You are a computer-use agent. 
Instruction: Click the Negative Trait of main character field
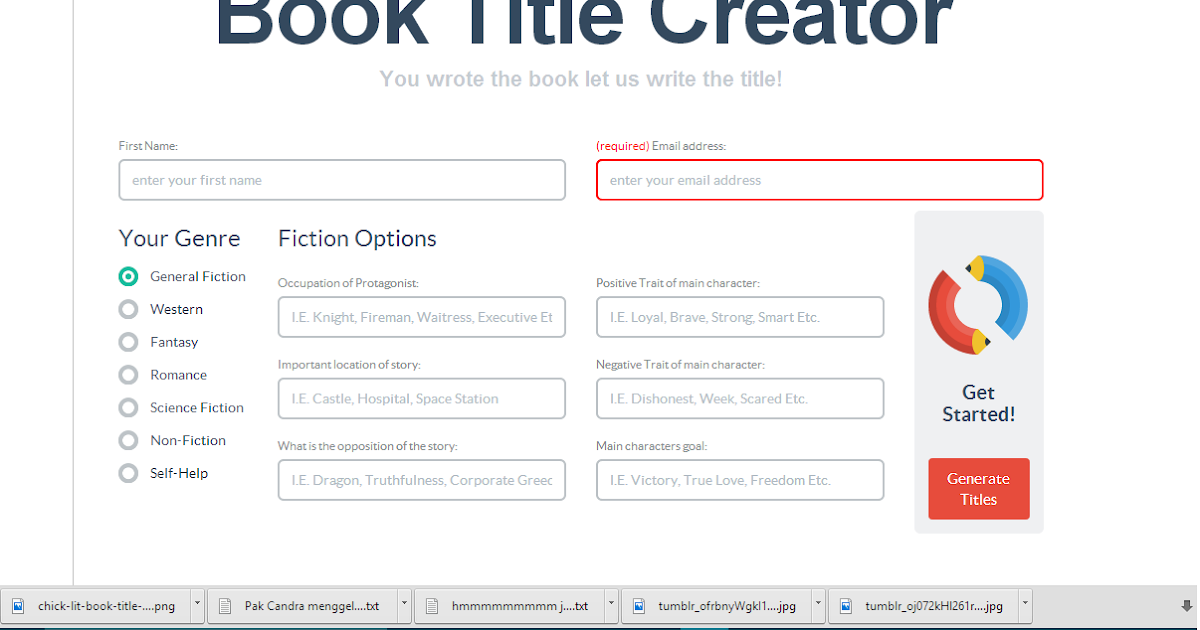pos(740,399)
